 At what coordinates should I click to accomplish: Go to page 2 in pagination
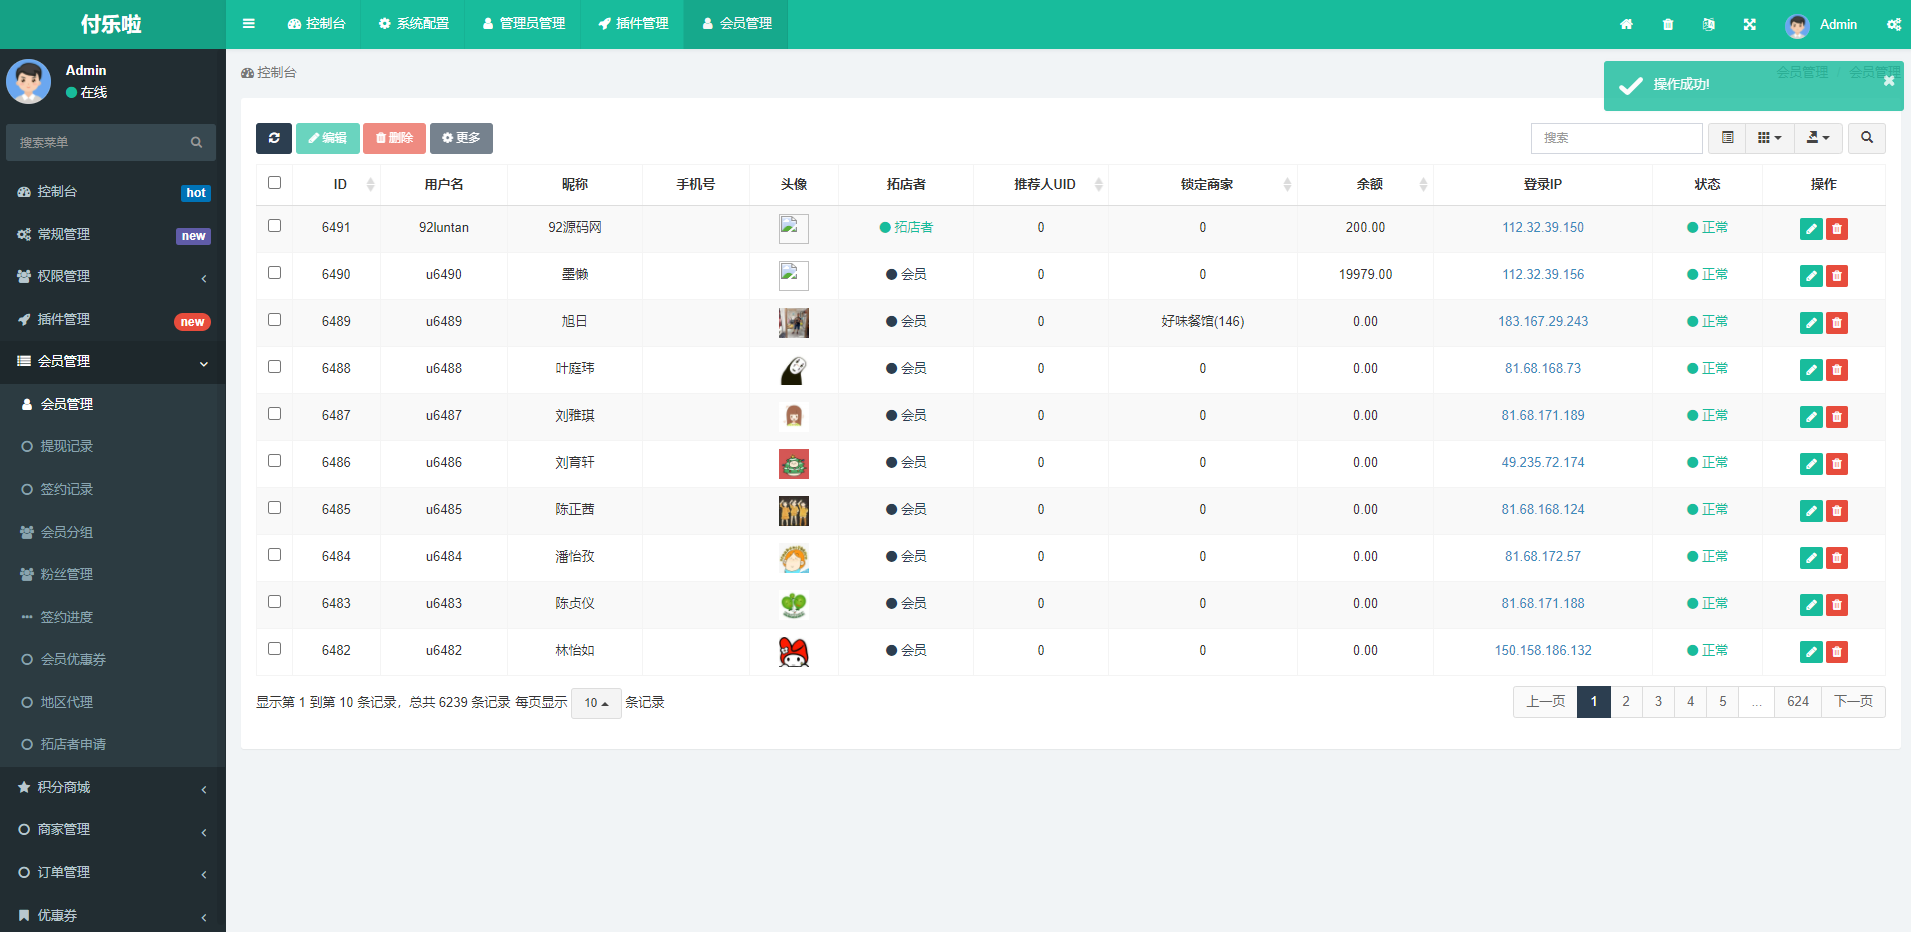tap(1626, 702)
